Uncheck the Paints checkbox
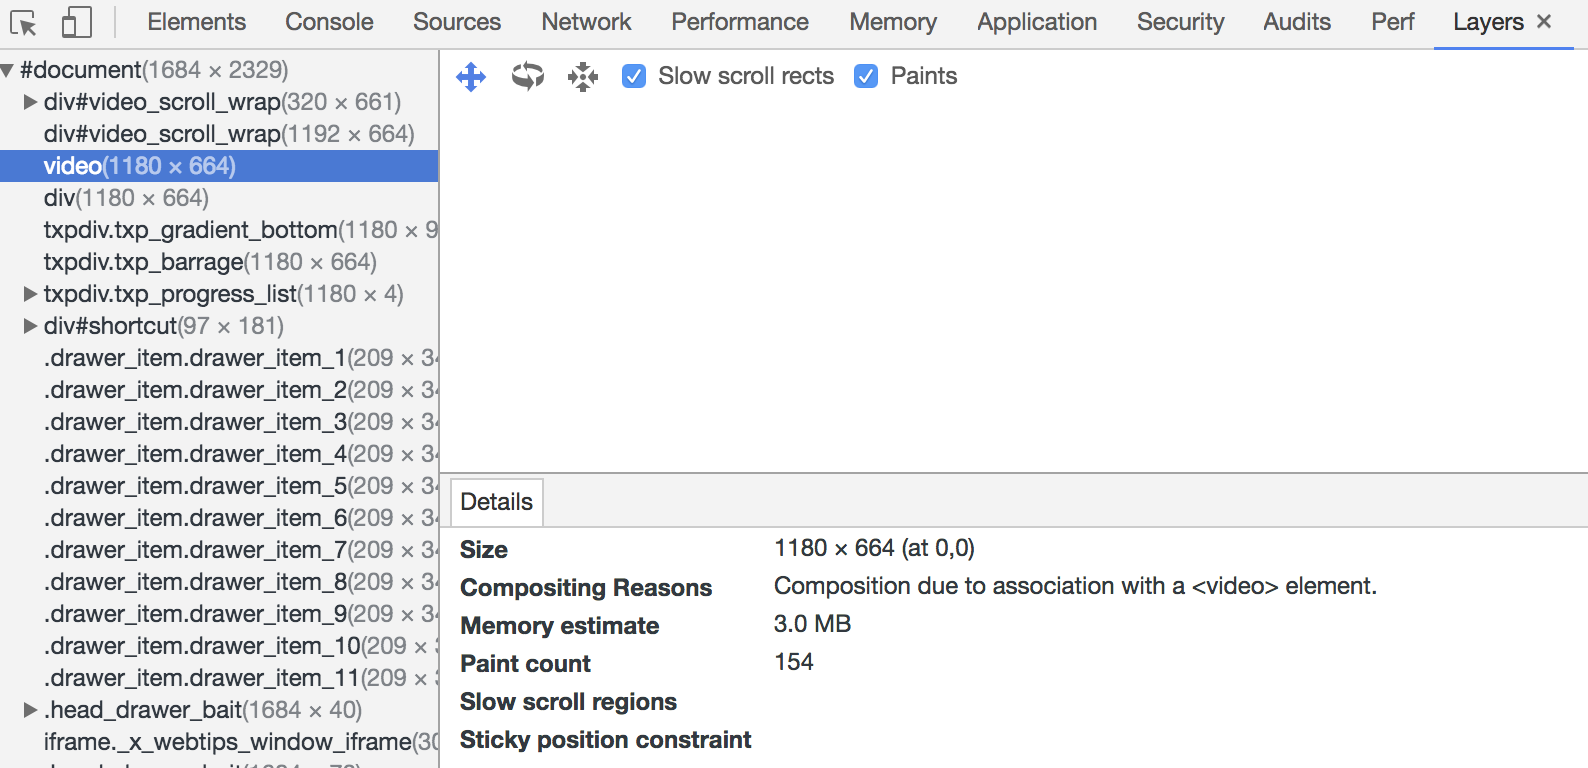Screen dimensions: 1588x768 866,76
